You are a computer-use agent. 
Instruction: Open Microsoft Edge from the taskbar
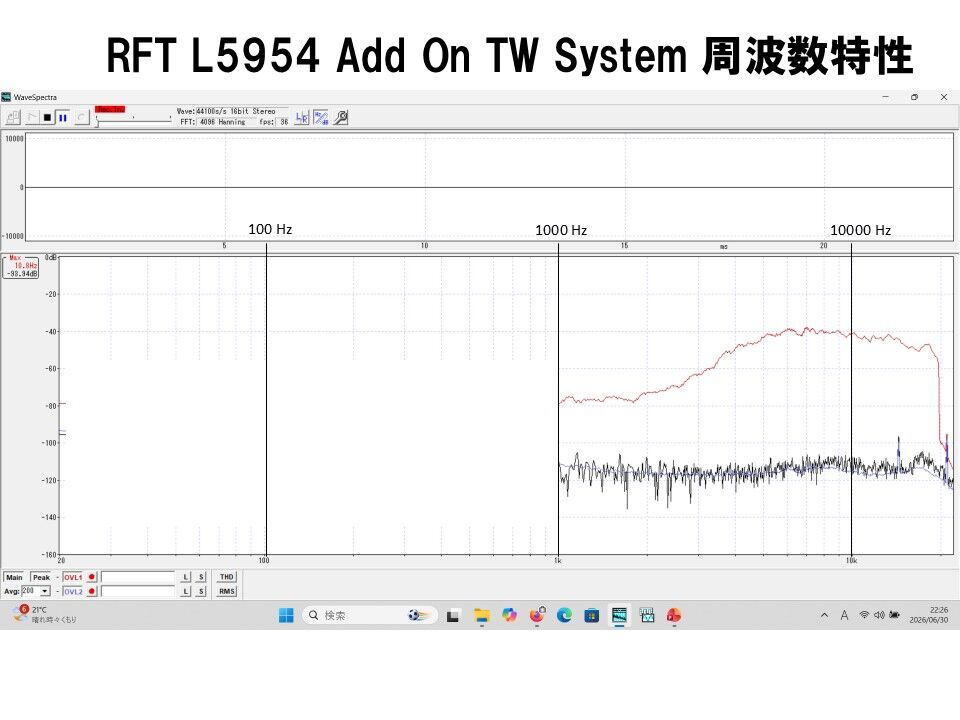click(564, 615)
